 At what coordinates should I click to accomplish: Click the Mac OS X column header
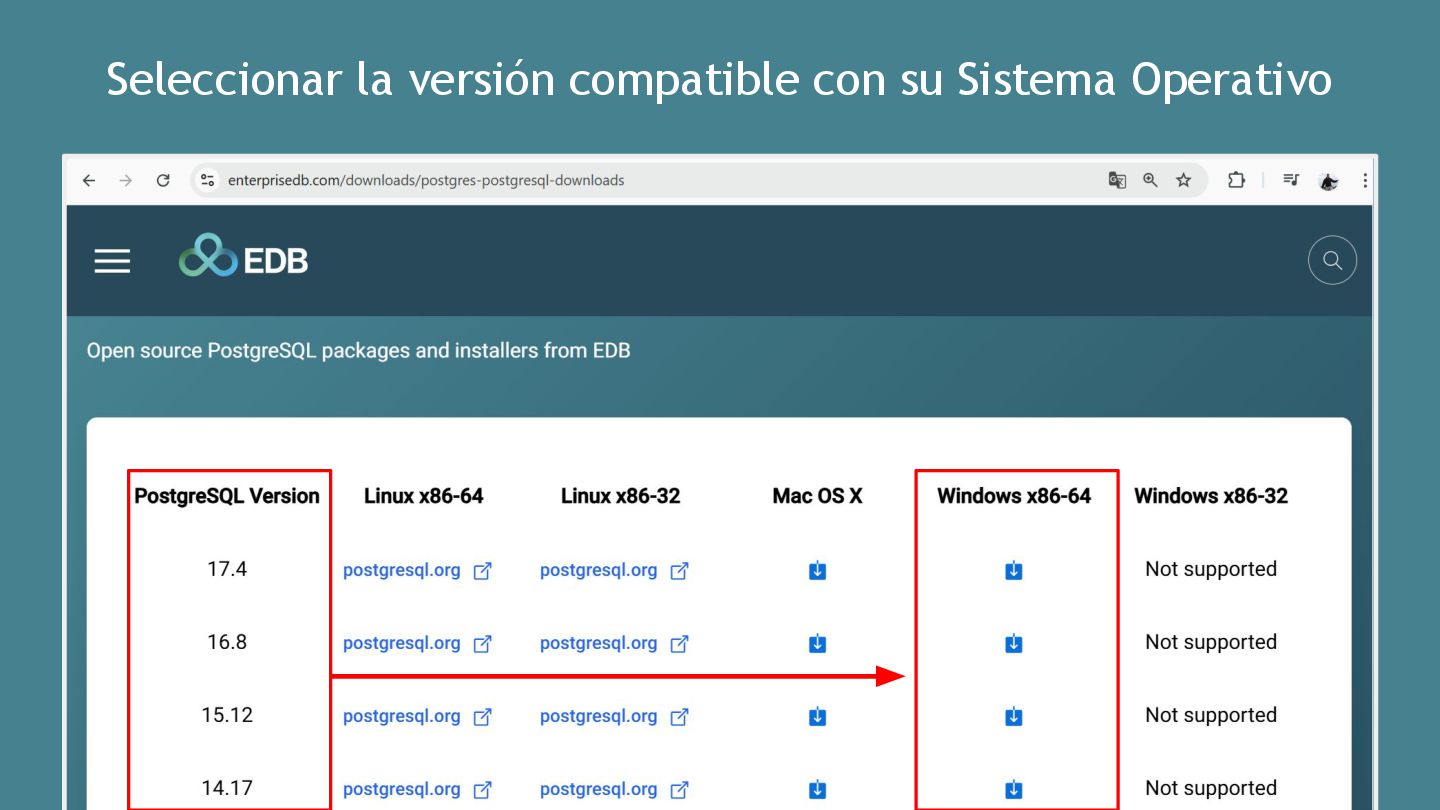point(817,496)
